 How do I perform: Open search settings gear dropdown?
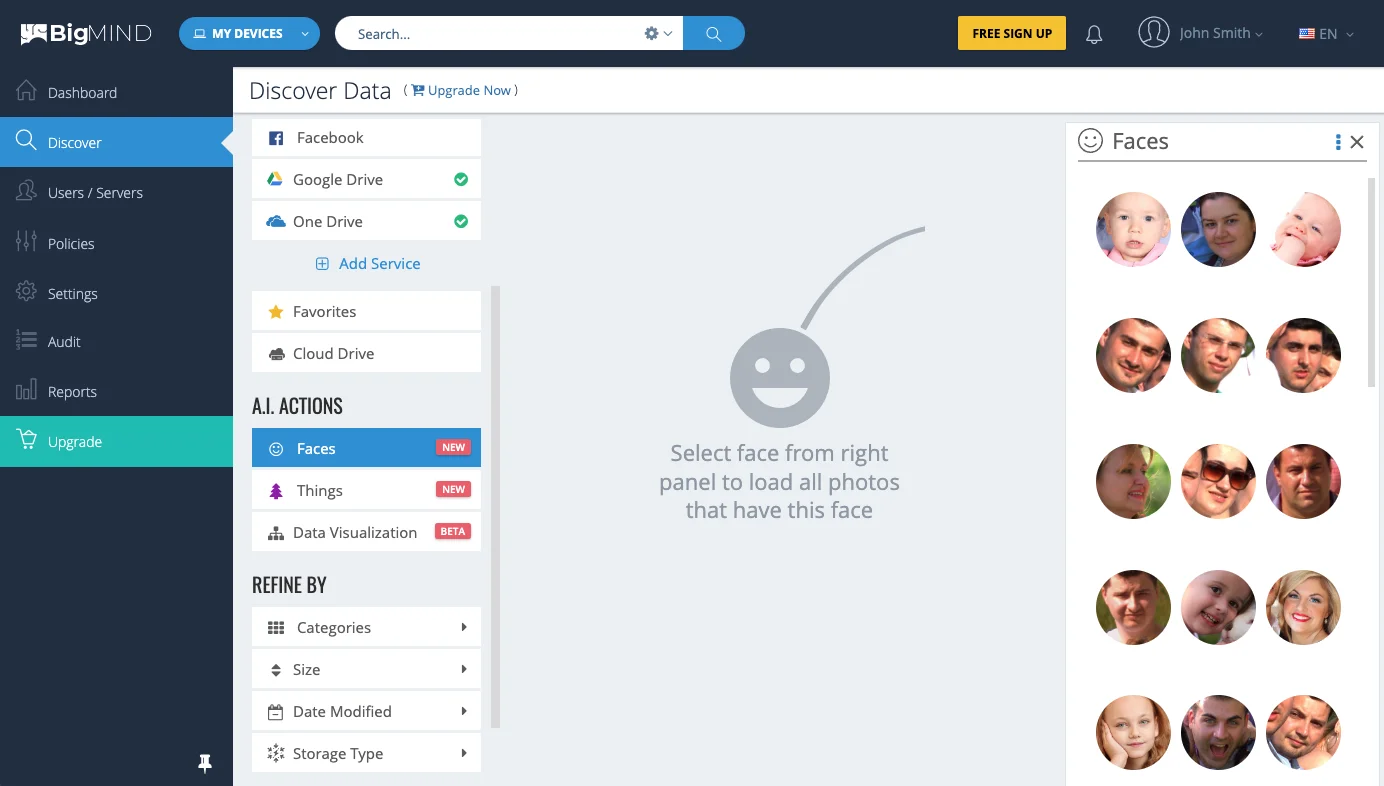(658, 33)
